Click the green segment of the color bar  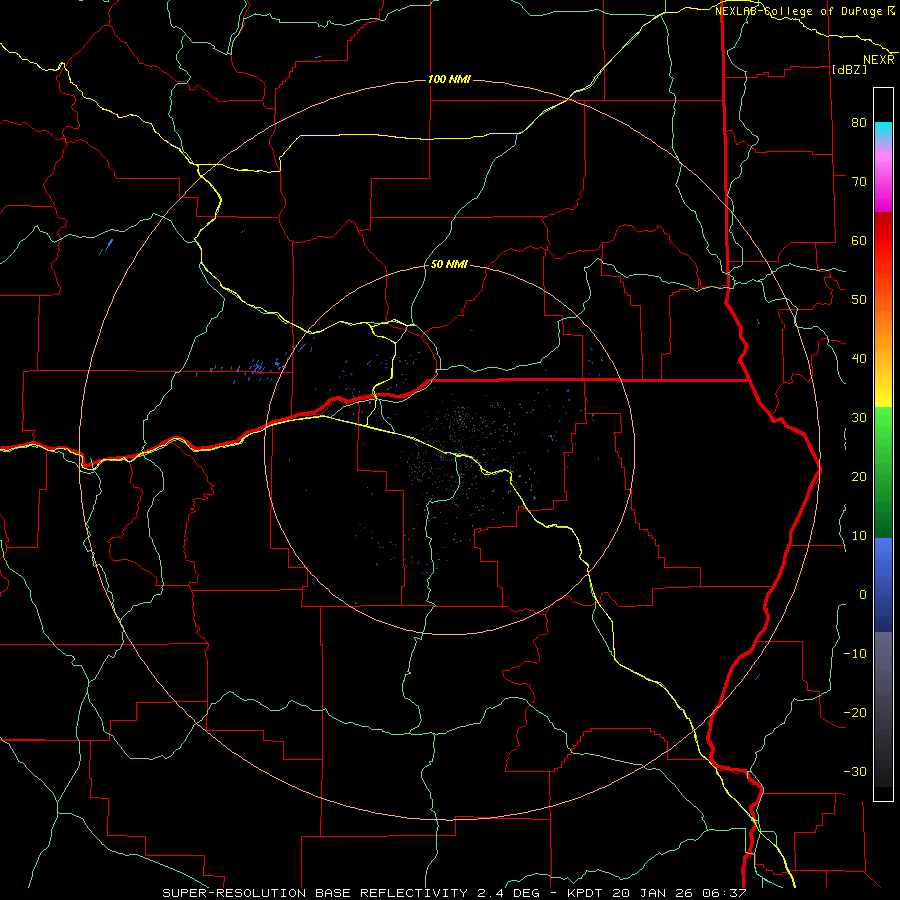(883, 472)
